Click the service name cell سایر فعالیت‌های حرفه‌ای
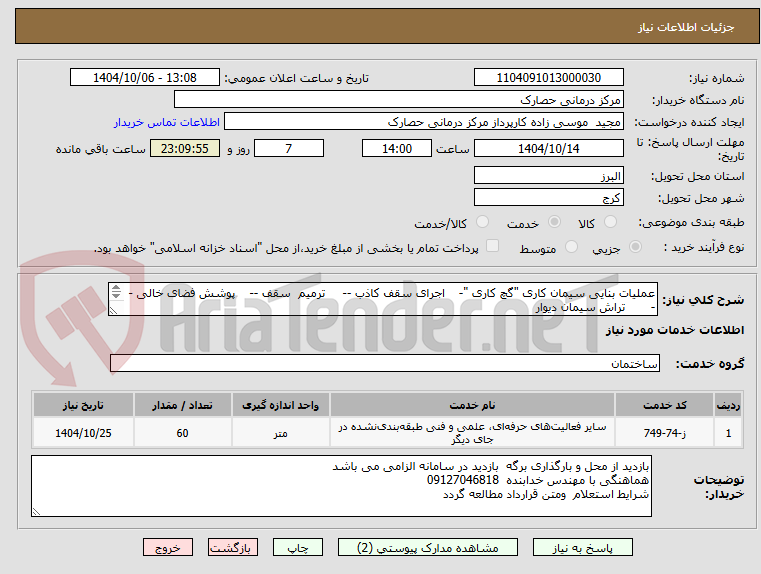This screenshot has width=761, height=574. click(x=472, y=433)
